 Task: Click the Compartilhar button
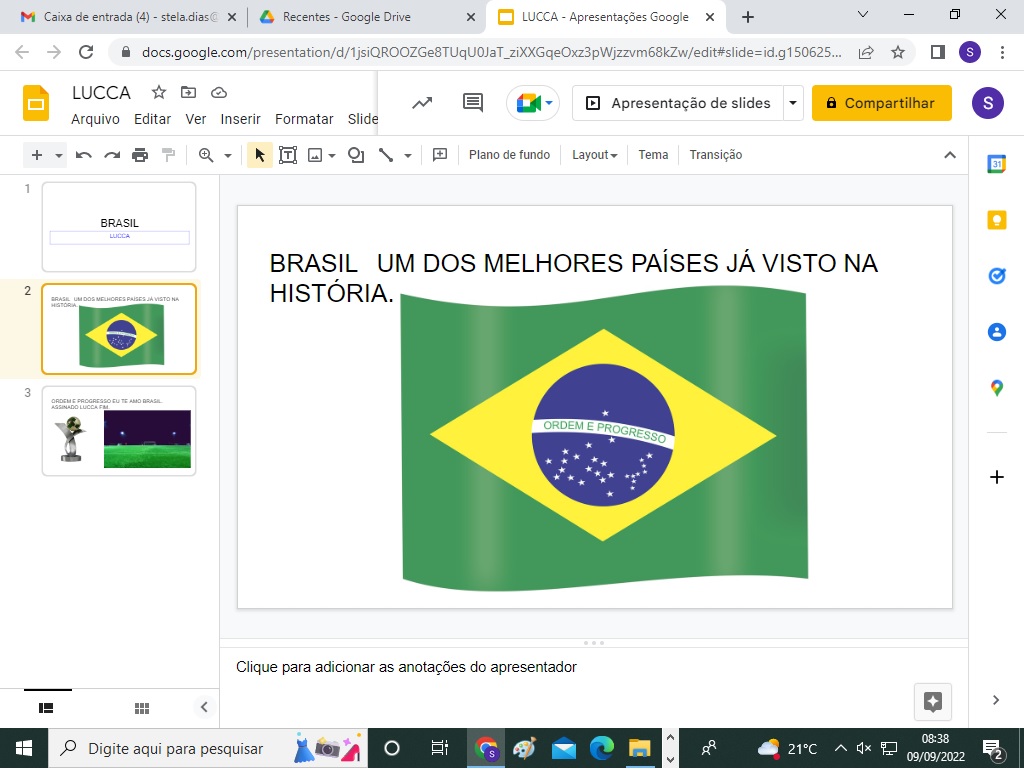point(882,103)
